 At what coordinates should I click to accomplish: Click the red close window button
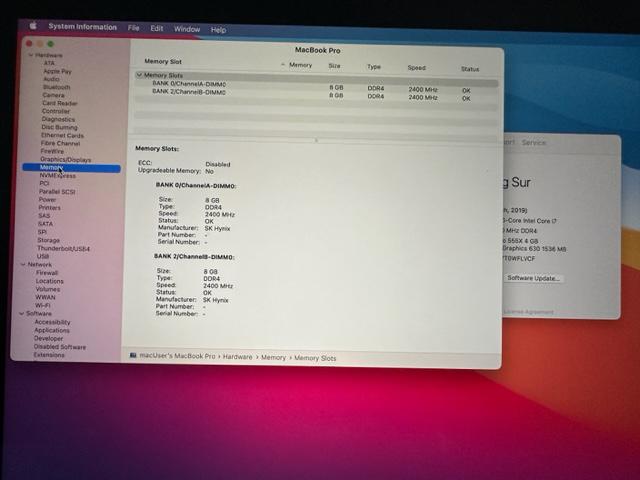[x=28, y=44]
